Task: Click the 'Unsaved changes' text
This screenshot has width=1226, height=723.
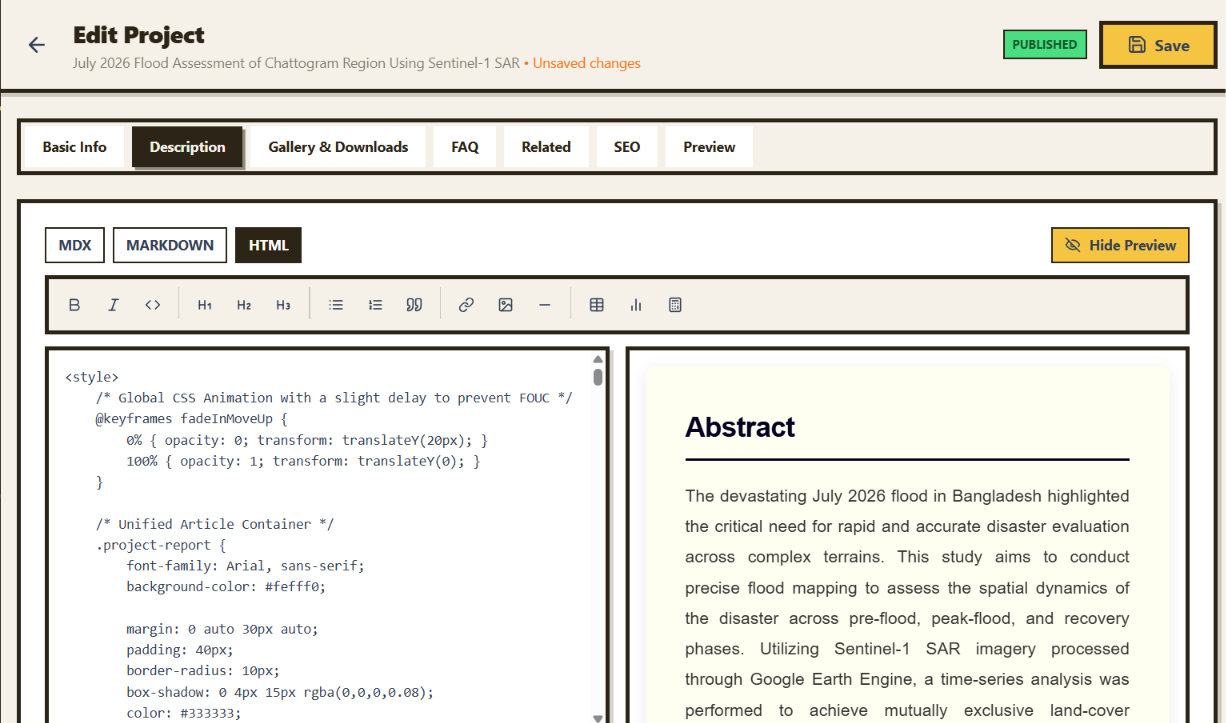Action: pos(587,63)
